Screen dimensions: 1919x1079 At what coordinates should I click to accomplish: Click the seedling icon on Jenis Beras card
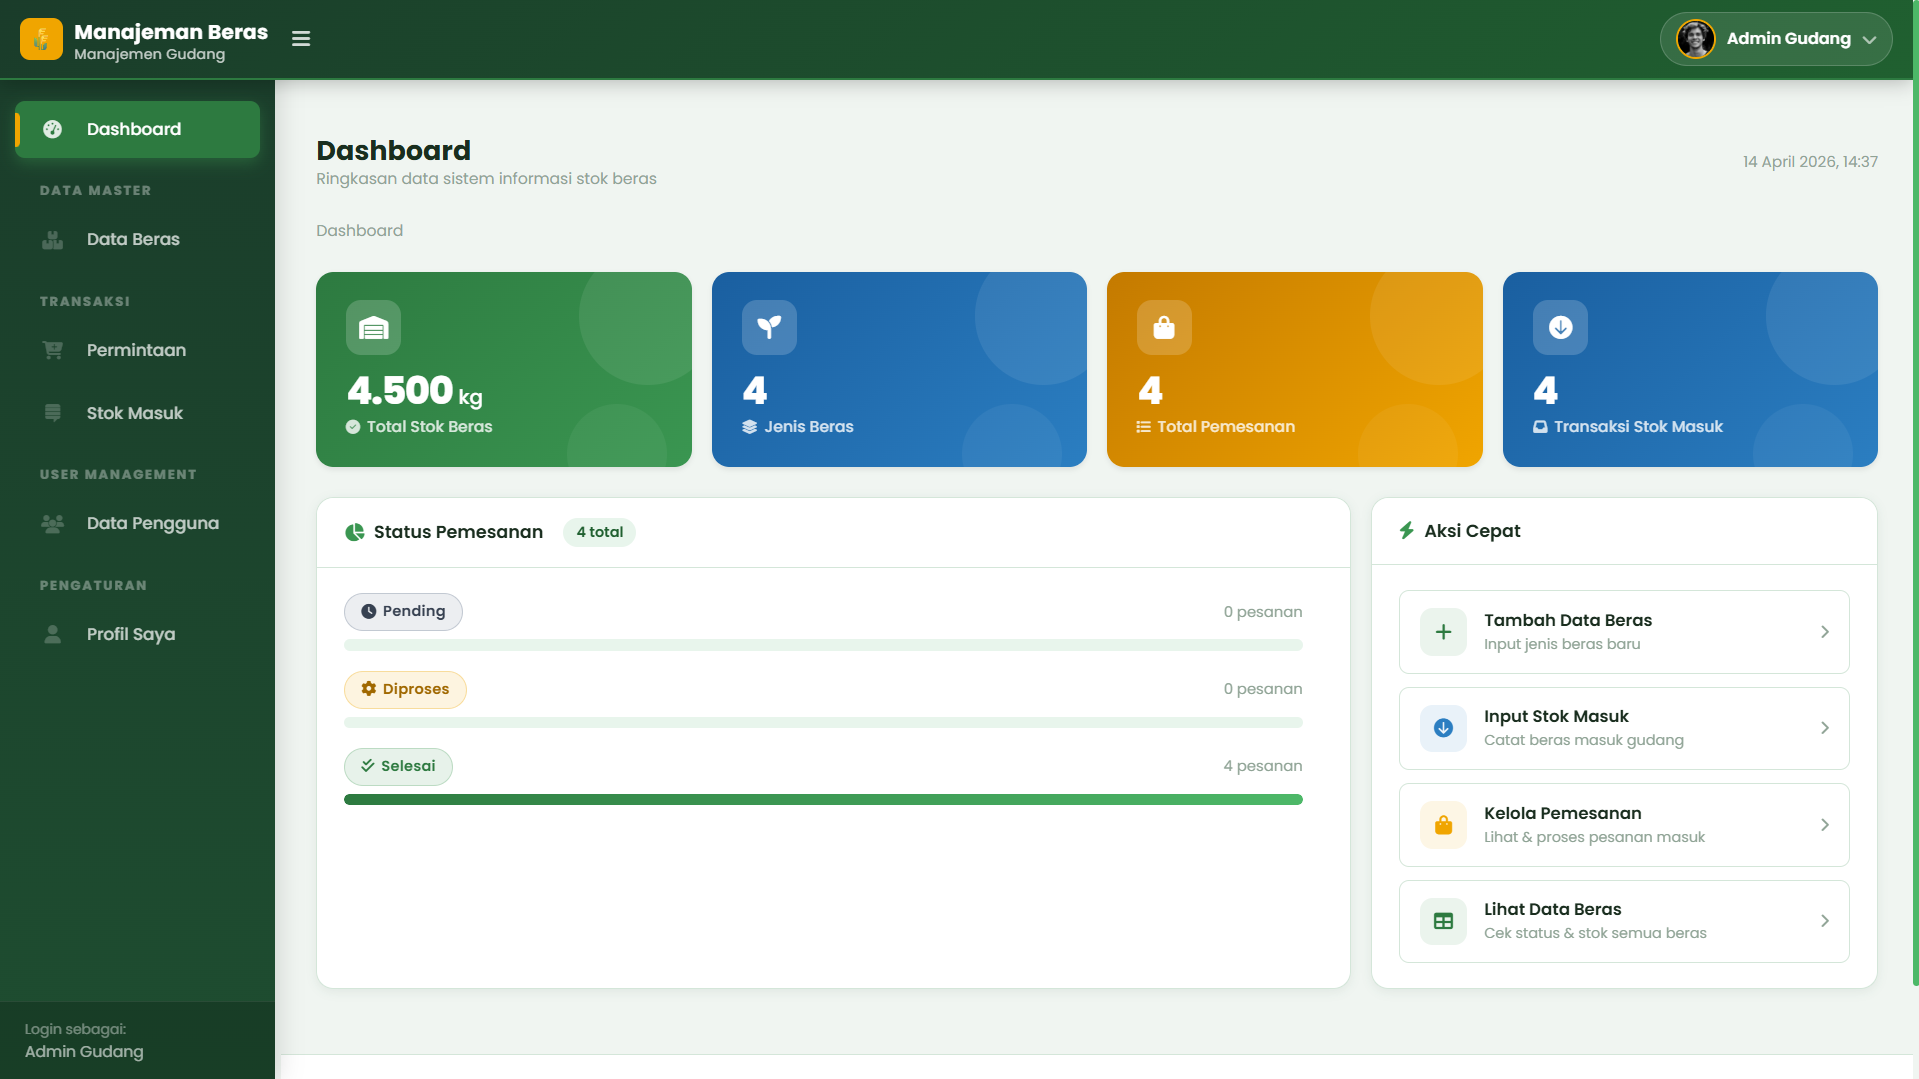click(x=769, y=328)
